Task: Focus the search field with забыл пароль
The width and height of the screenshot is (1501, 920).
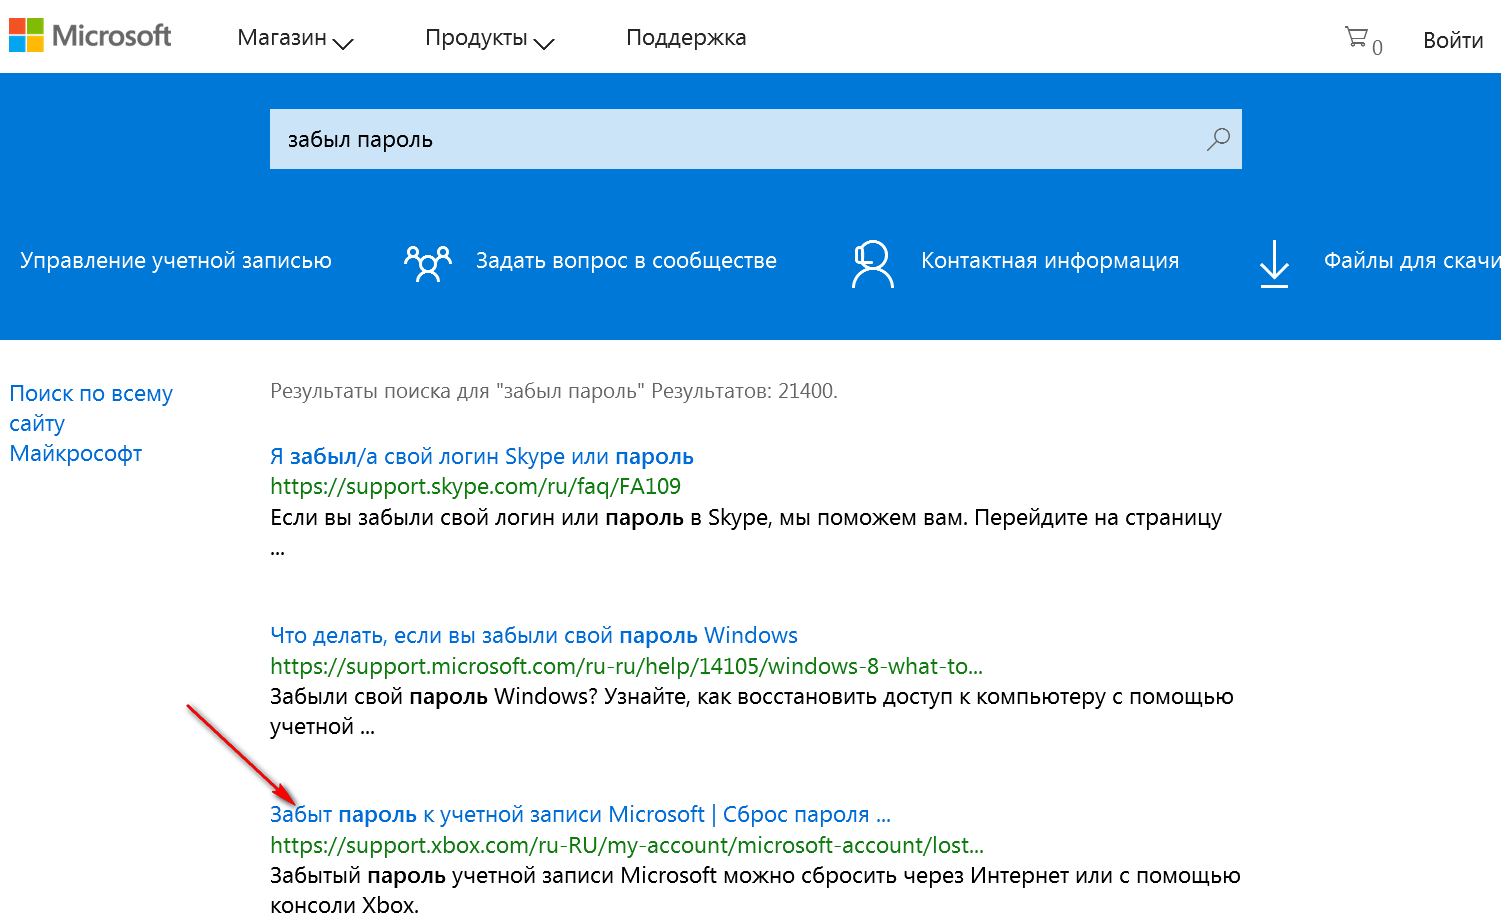Action: (x=756, y=139)
